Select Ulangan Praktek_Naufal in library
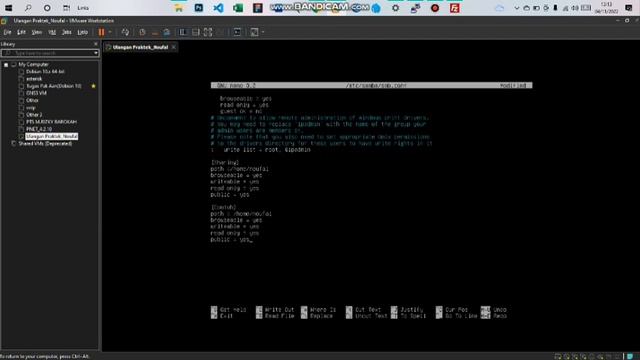 (51, 136)
